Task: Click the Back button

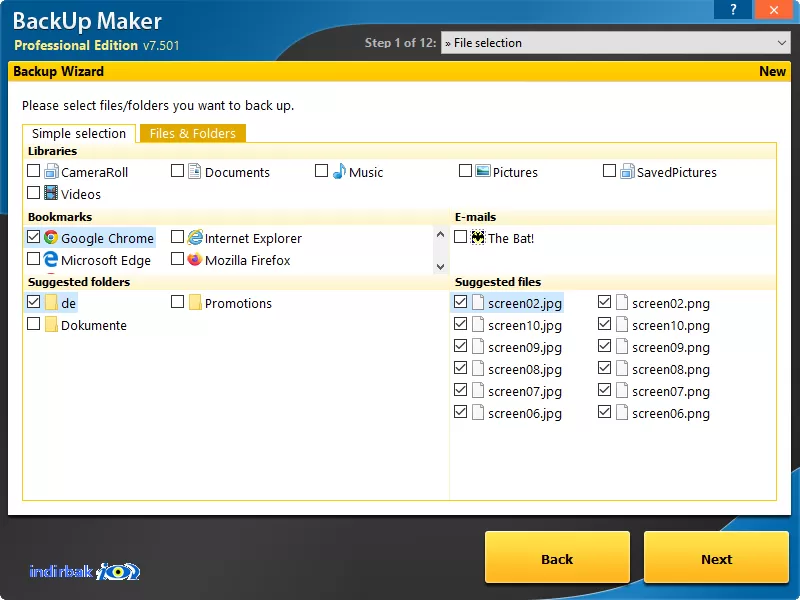Action: pyautogui.click(x=557, y=559)
